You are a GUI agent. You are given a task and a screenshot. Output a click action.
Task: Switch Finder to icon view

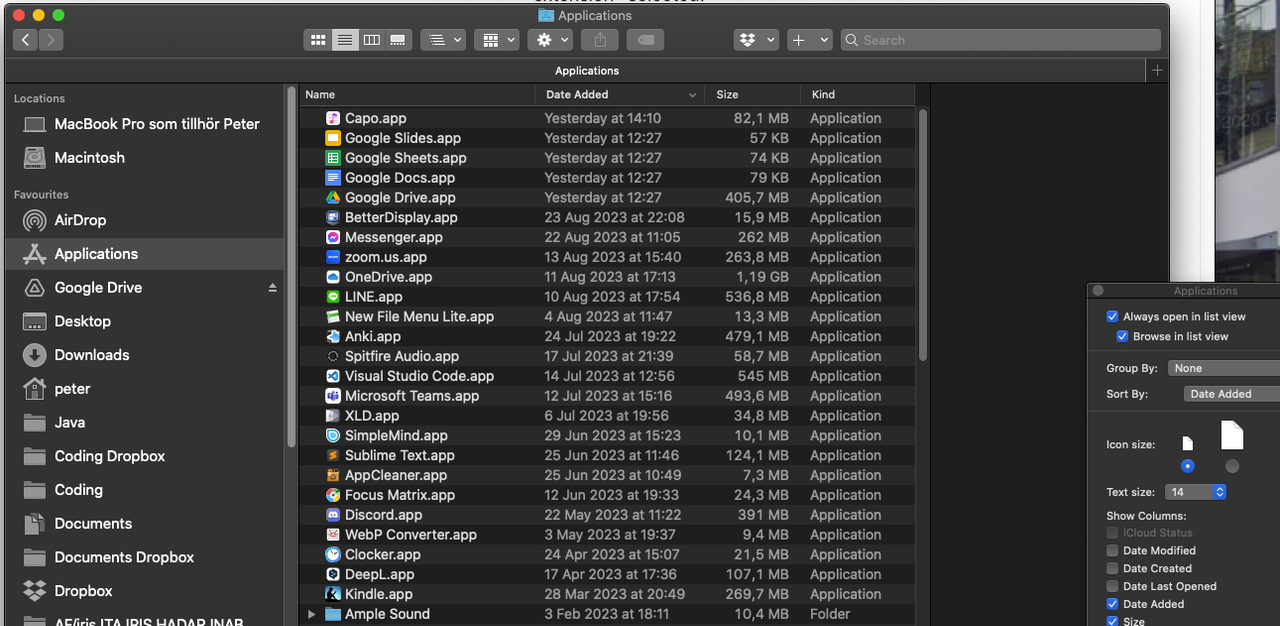(x=318, y=40)
